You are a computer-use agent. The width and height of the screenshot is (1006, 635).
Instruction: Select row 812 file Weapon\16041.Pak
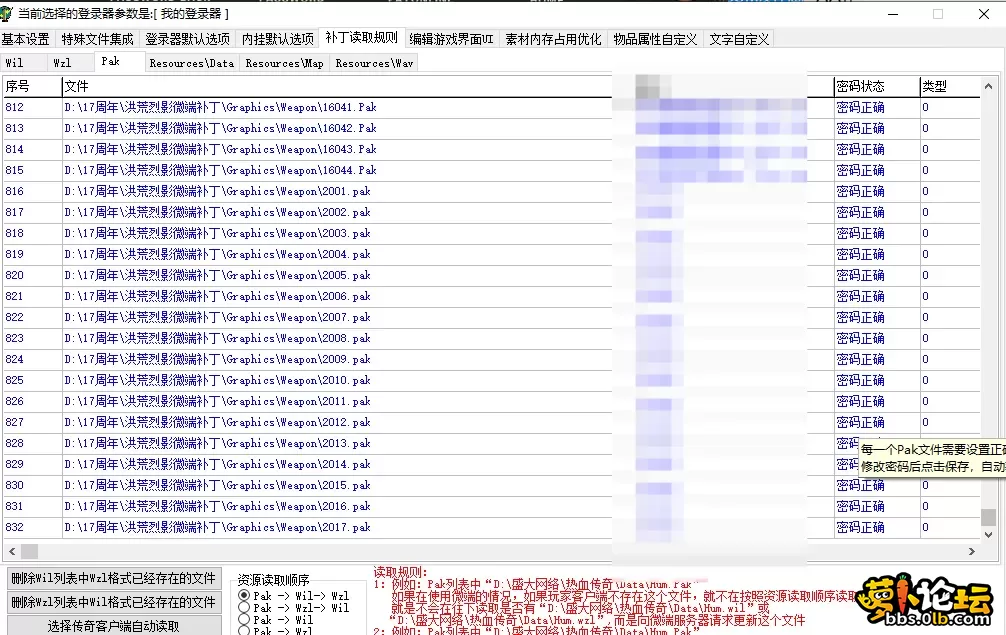(220, 107)
